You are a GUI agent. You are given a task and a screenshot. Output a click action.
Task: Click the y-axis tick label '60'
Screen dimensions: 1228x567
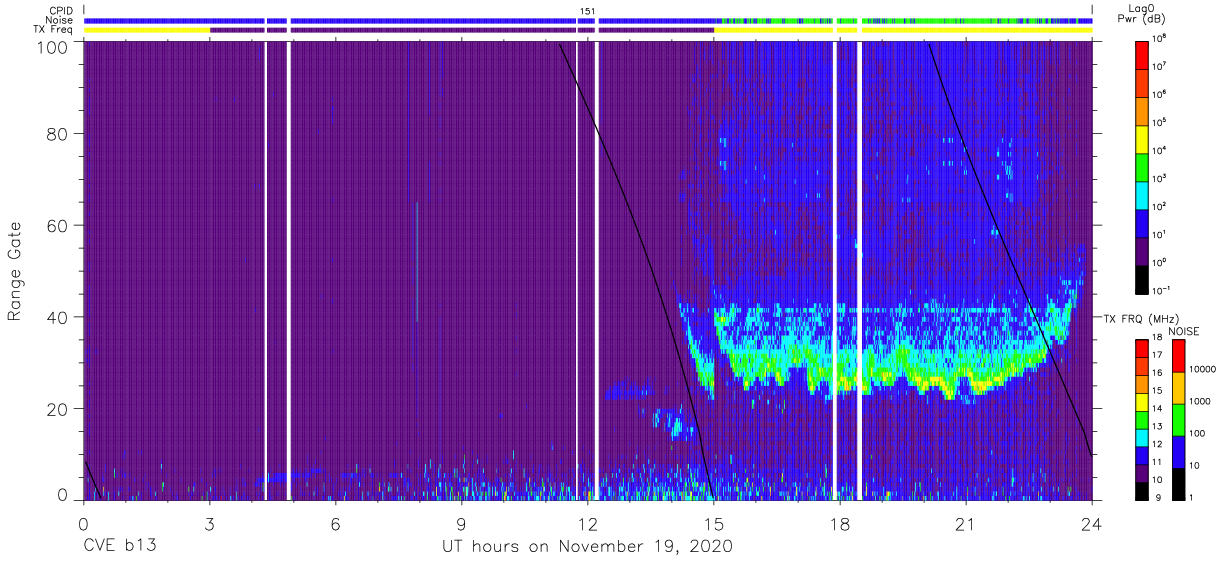tap(60, 226)
